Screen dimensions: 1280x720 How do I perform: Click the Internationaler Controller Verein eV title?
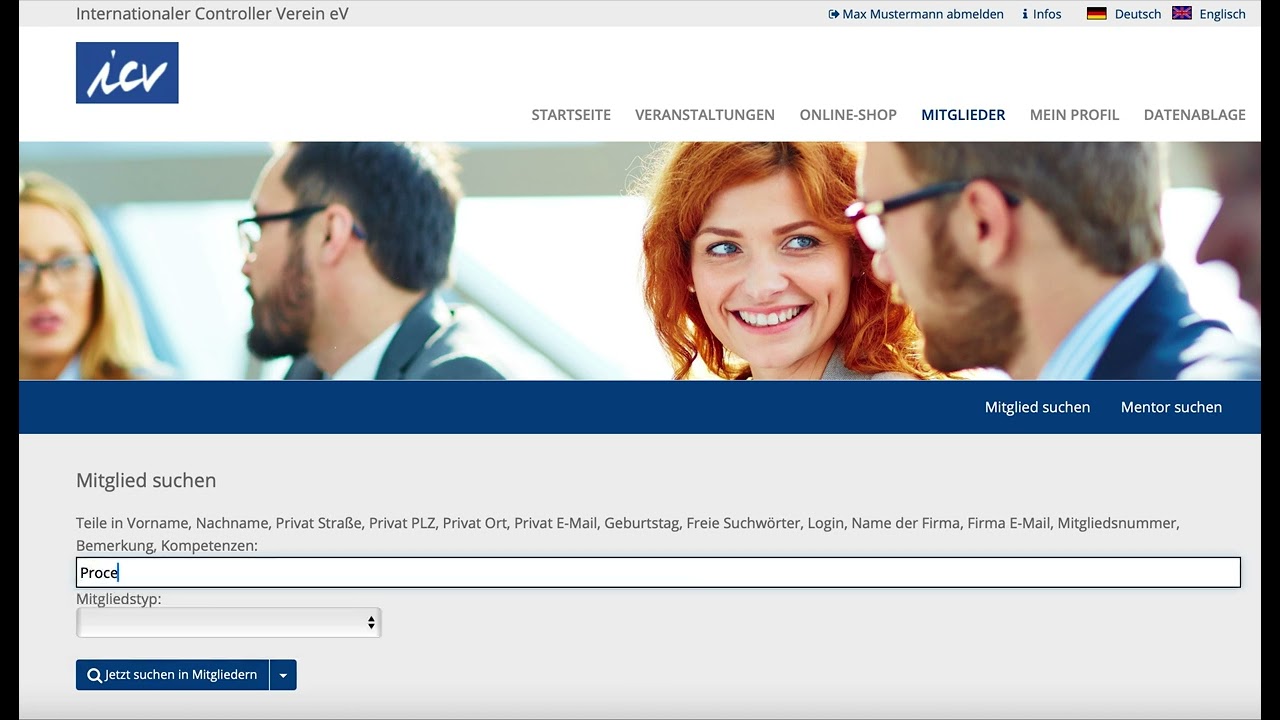(212, 14)
